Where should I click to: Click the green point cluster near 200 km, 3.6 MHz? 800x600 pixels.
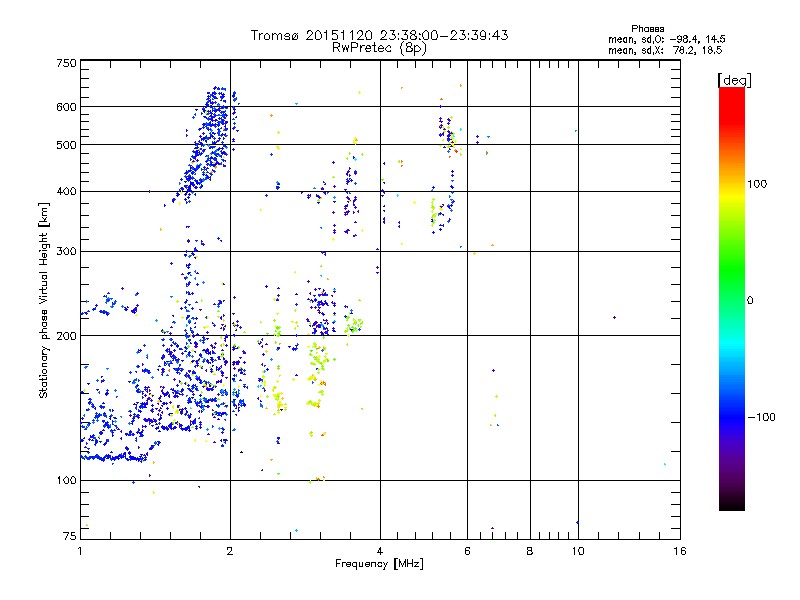click(354, 326)
